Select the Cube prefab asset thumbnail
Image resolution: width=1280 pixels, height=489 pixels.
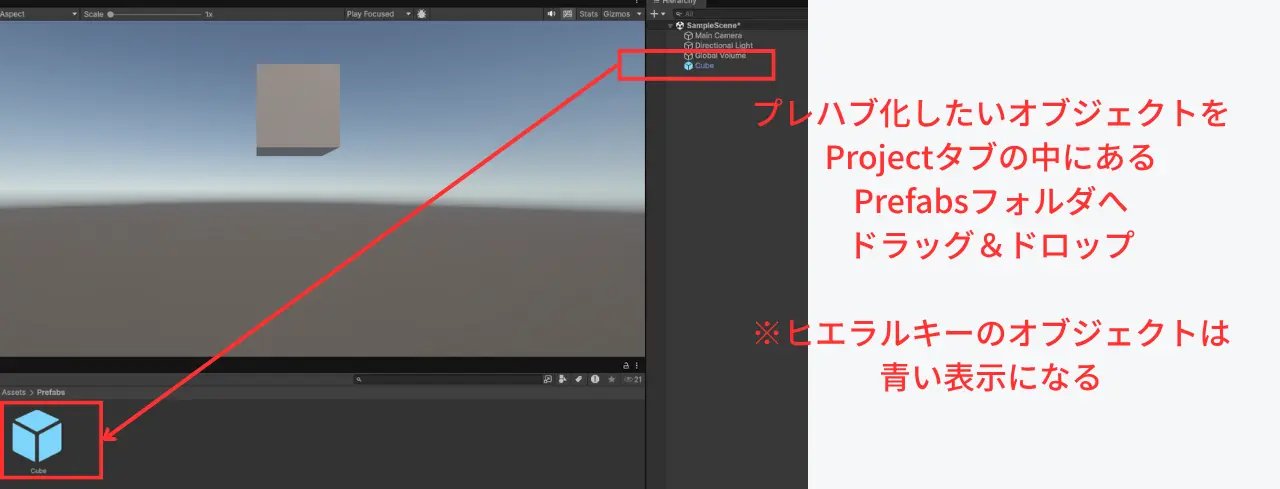coord(37,436)
